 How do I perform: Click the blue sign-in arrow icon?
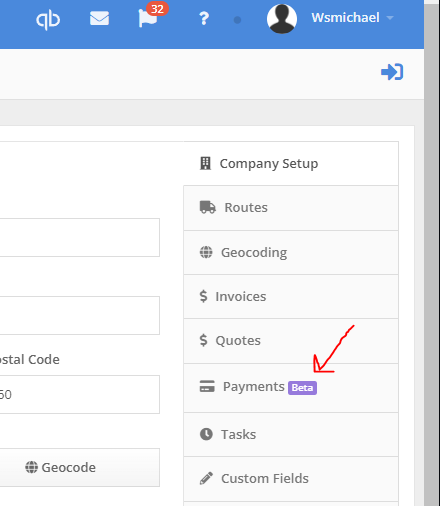pos(392,72)
